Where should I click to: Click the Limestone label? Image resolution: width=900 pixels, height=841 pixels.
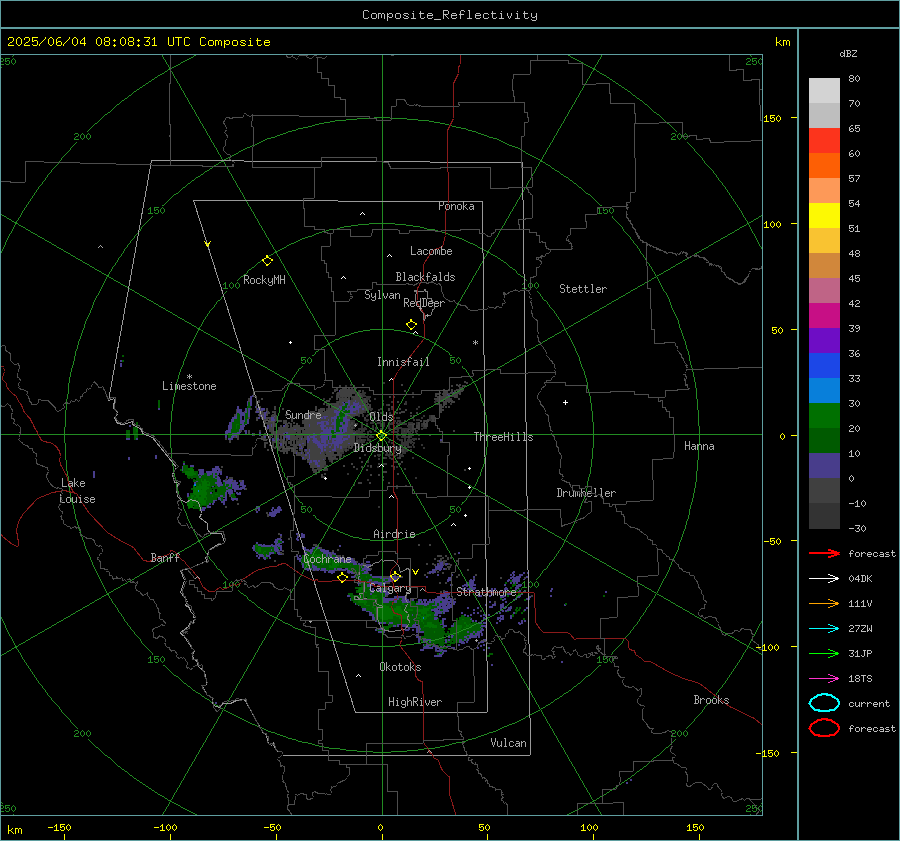[x=189, y=386]
